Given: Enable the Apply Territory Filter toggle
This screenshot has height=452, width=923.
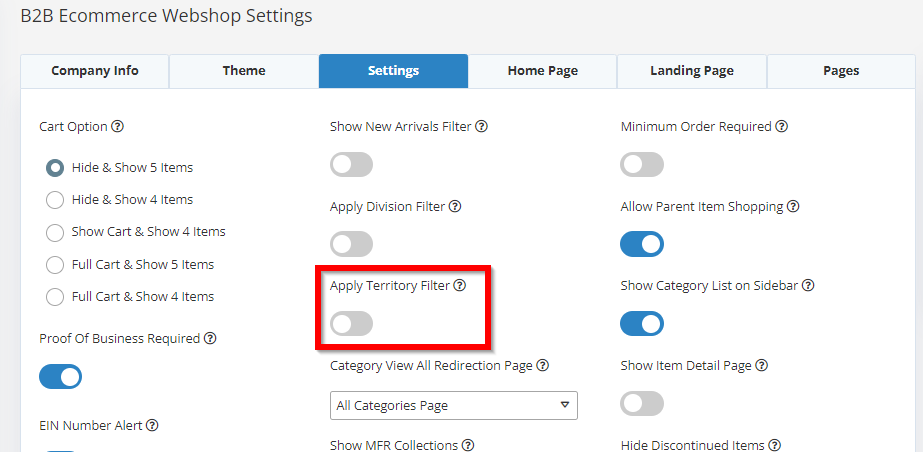Looking at the screenshot, I should coord(351,324).
